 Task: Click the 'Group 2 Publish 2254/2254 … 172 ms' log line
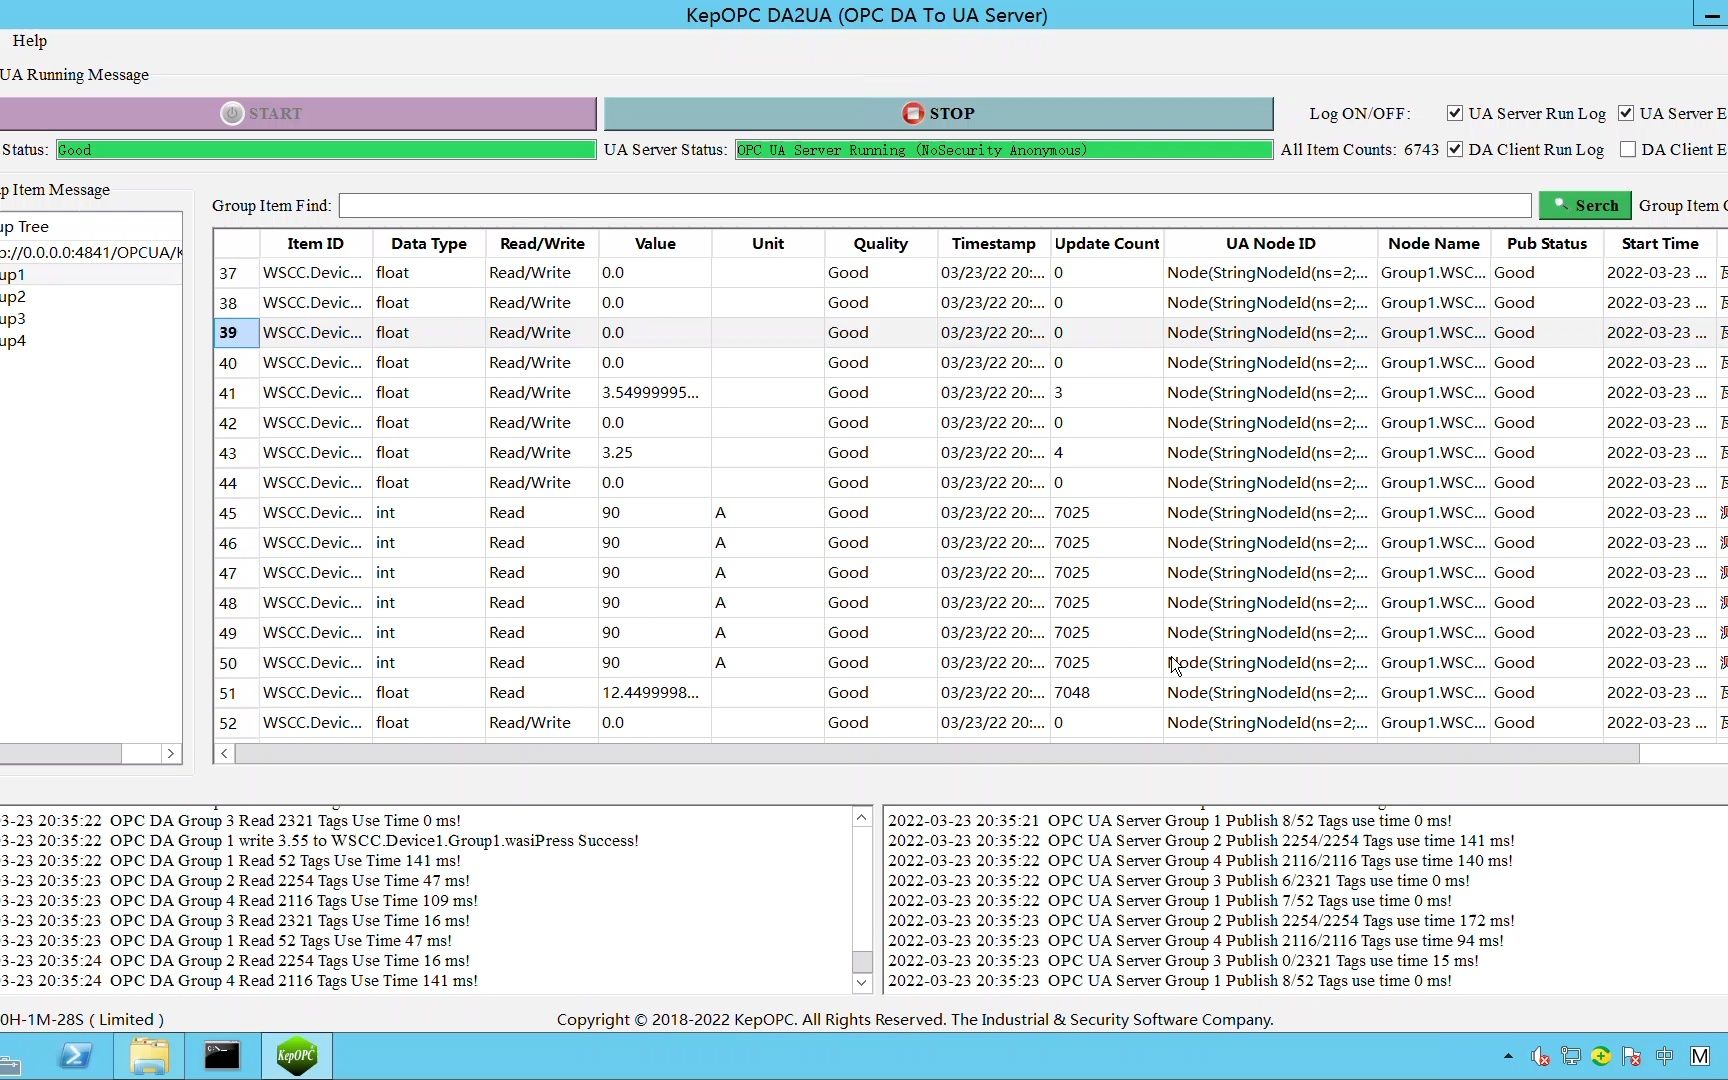[x=1201, y=921]
